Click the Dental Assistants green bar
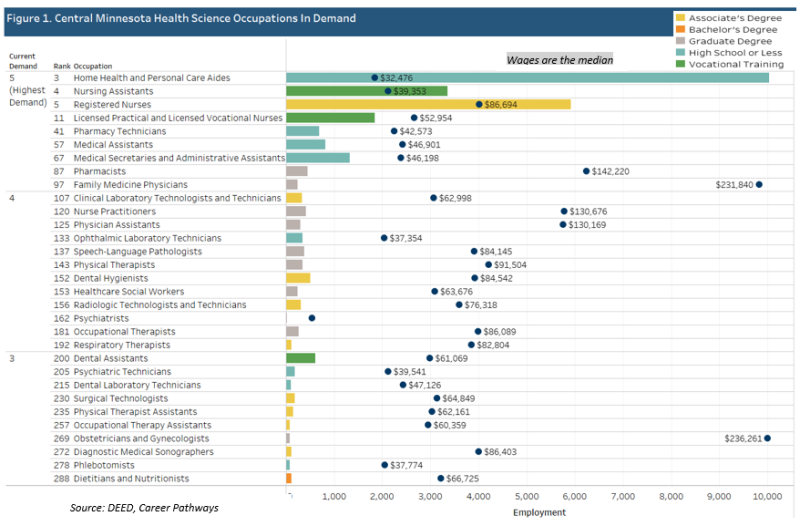This screenshot has height=526, width=800. (301, 358)
